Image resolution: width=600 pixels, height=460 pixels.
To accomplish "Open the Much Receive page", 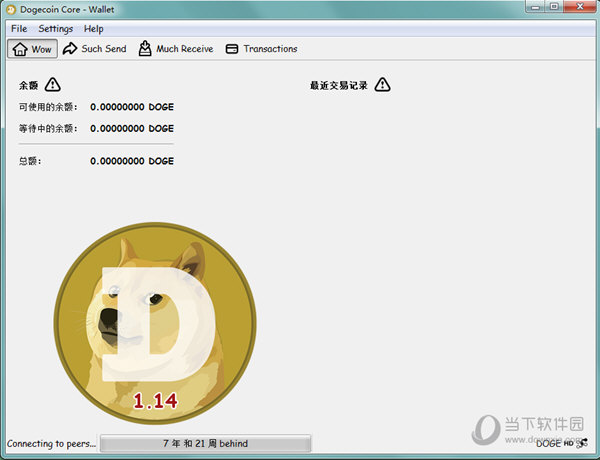I will [176, 49].
